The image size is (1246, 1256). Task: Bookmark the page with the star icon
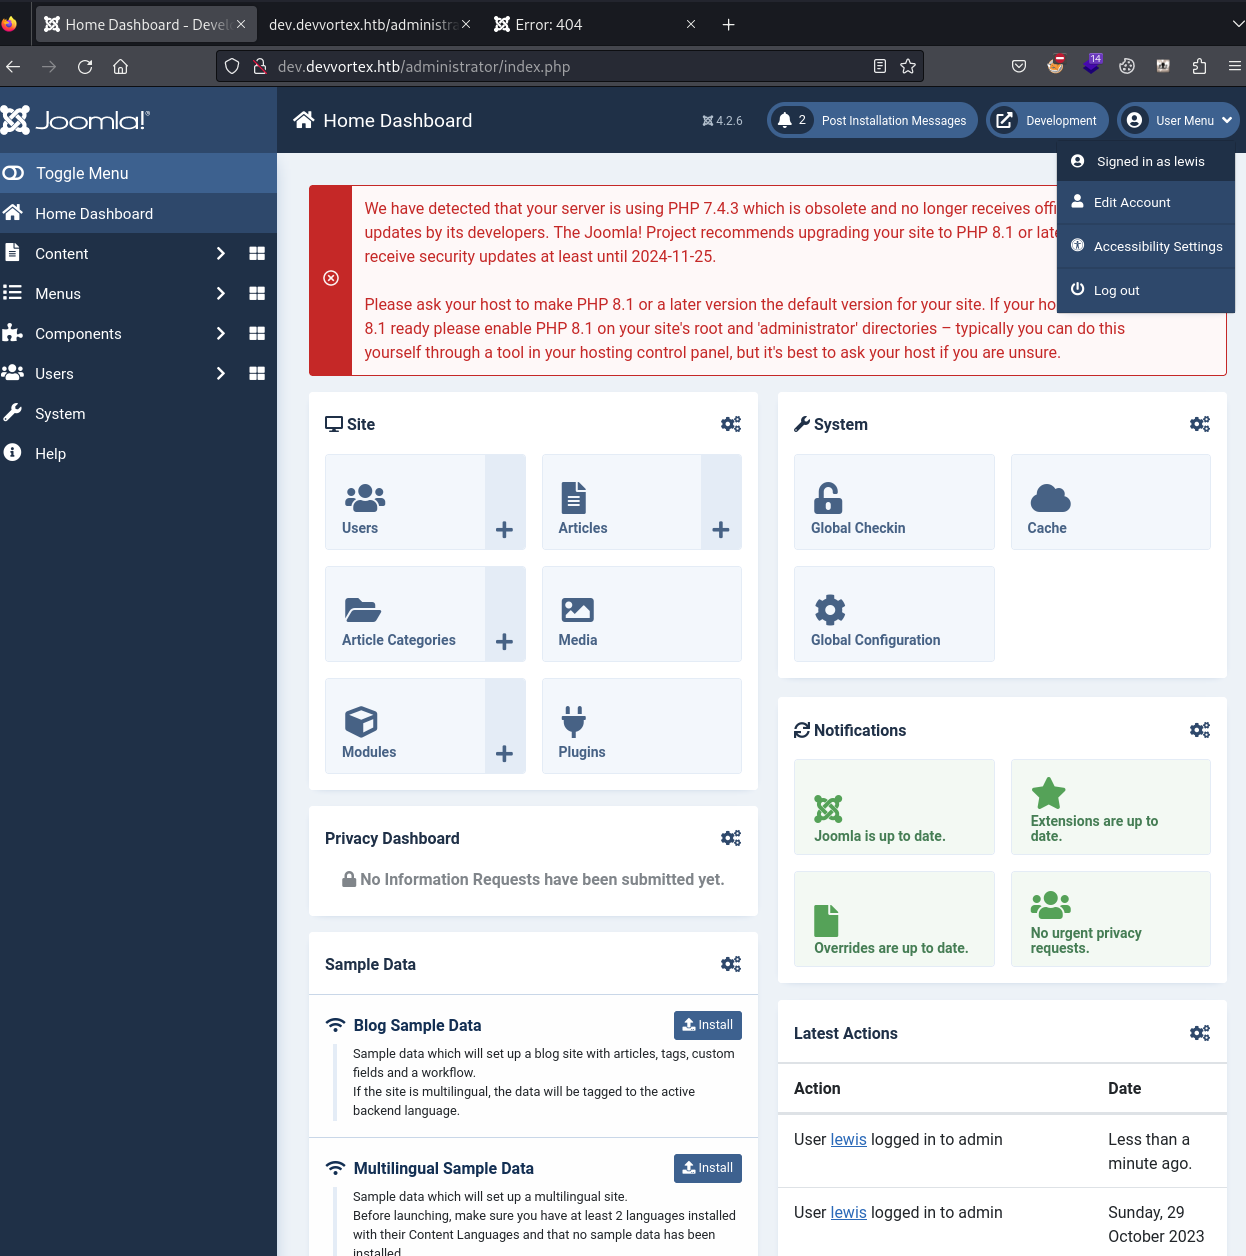point(908,66)
